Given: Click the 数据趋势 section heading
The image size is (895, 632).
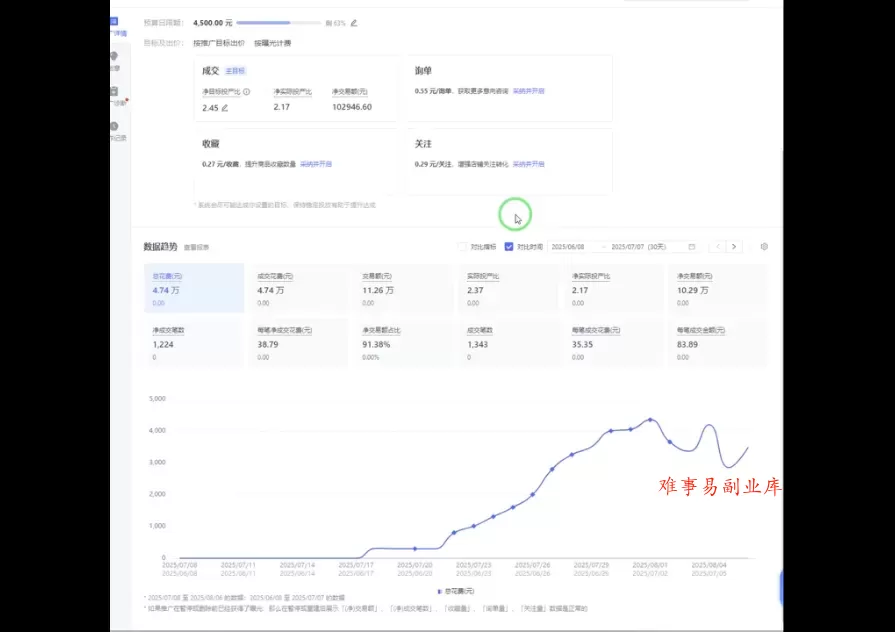Looking at the screenshot, I should tap(160, 247).
